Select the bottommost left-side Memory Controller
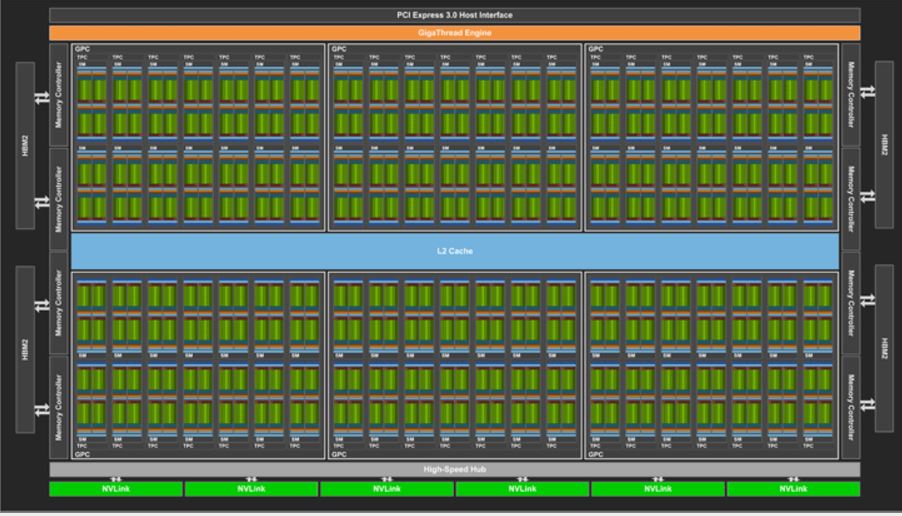 pos(59,408)
